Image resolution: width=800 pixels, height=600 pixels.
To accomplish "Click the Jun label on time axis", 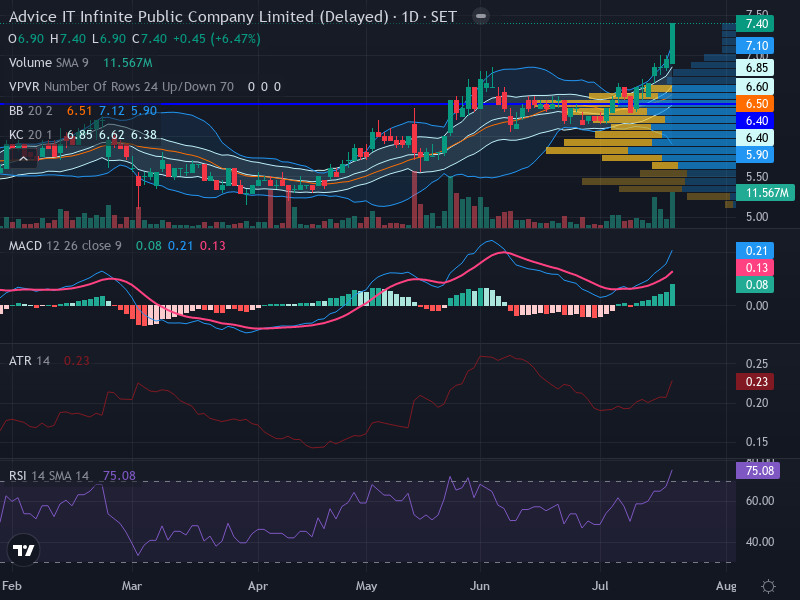I will [x=480, y=586].
